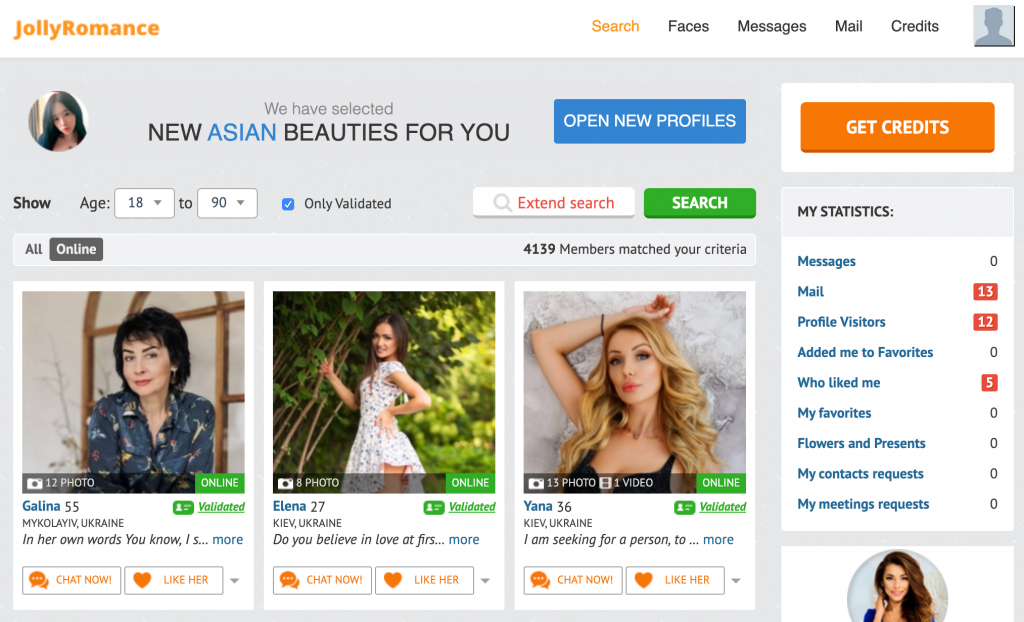1024x622 pixels.
Task: Open My meetings requests link
Action: 863,504
